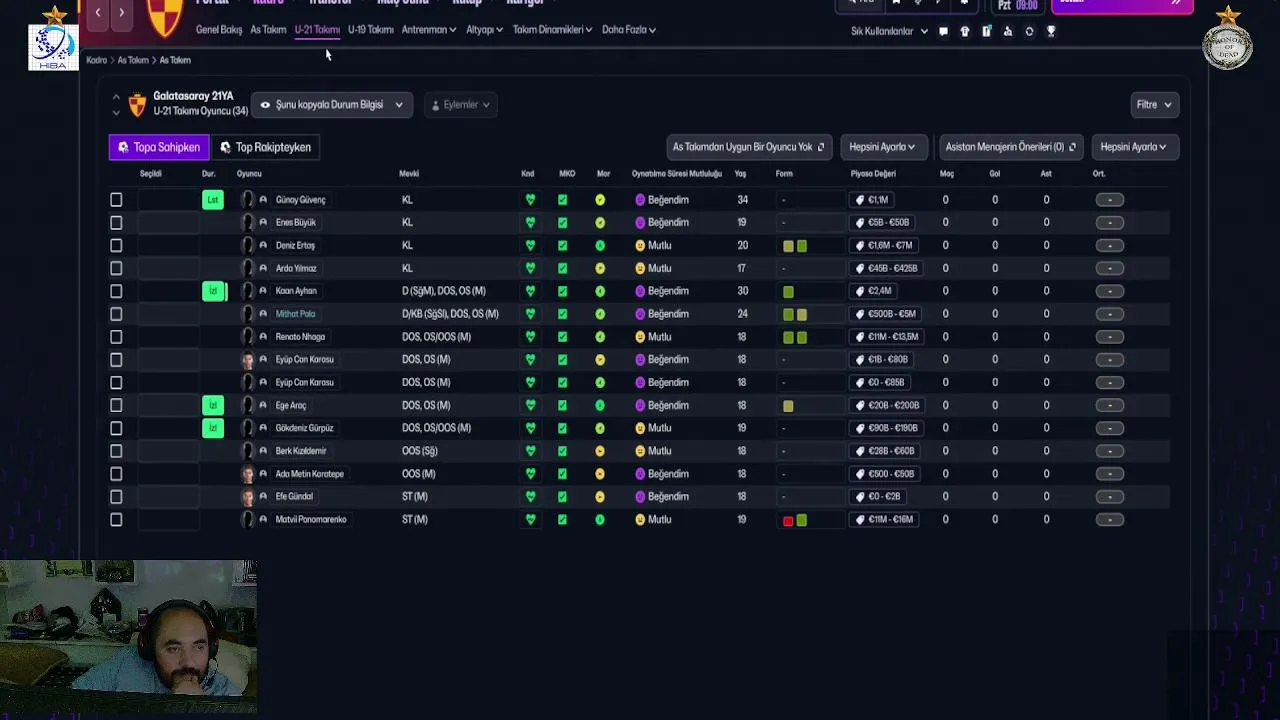Tick the checkbox for Günay Güvenç

tap(116, 200)
